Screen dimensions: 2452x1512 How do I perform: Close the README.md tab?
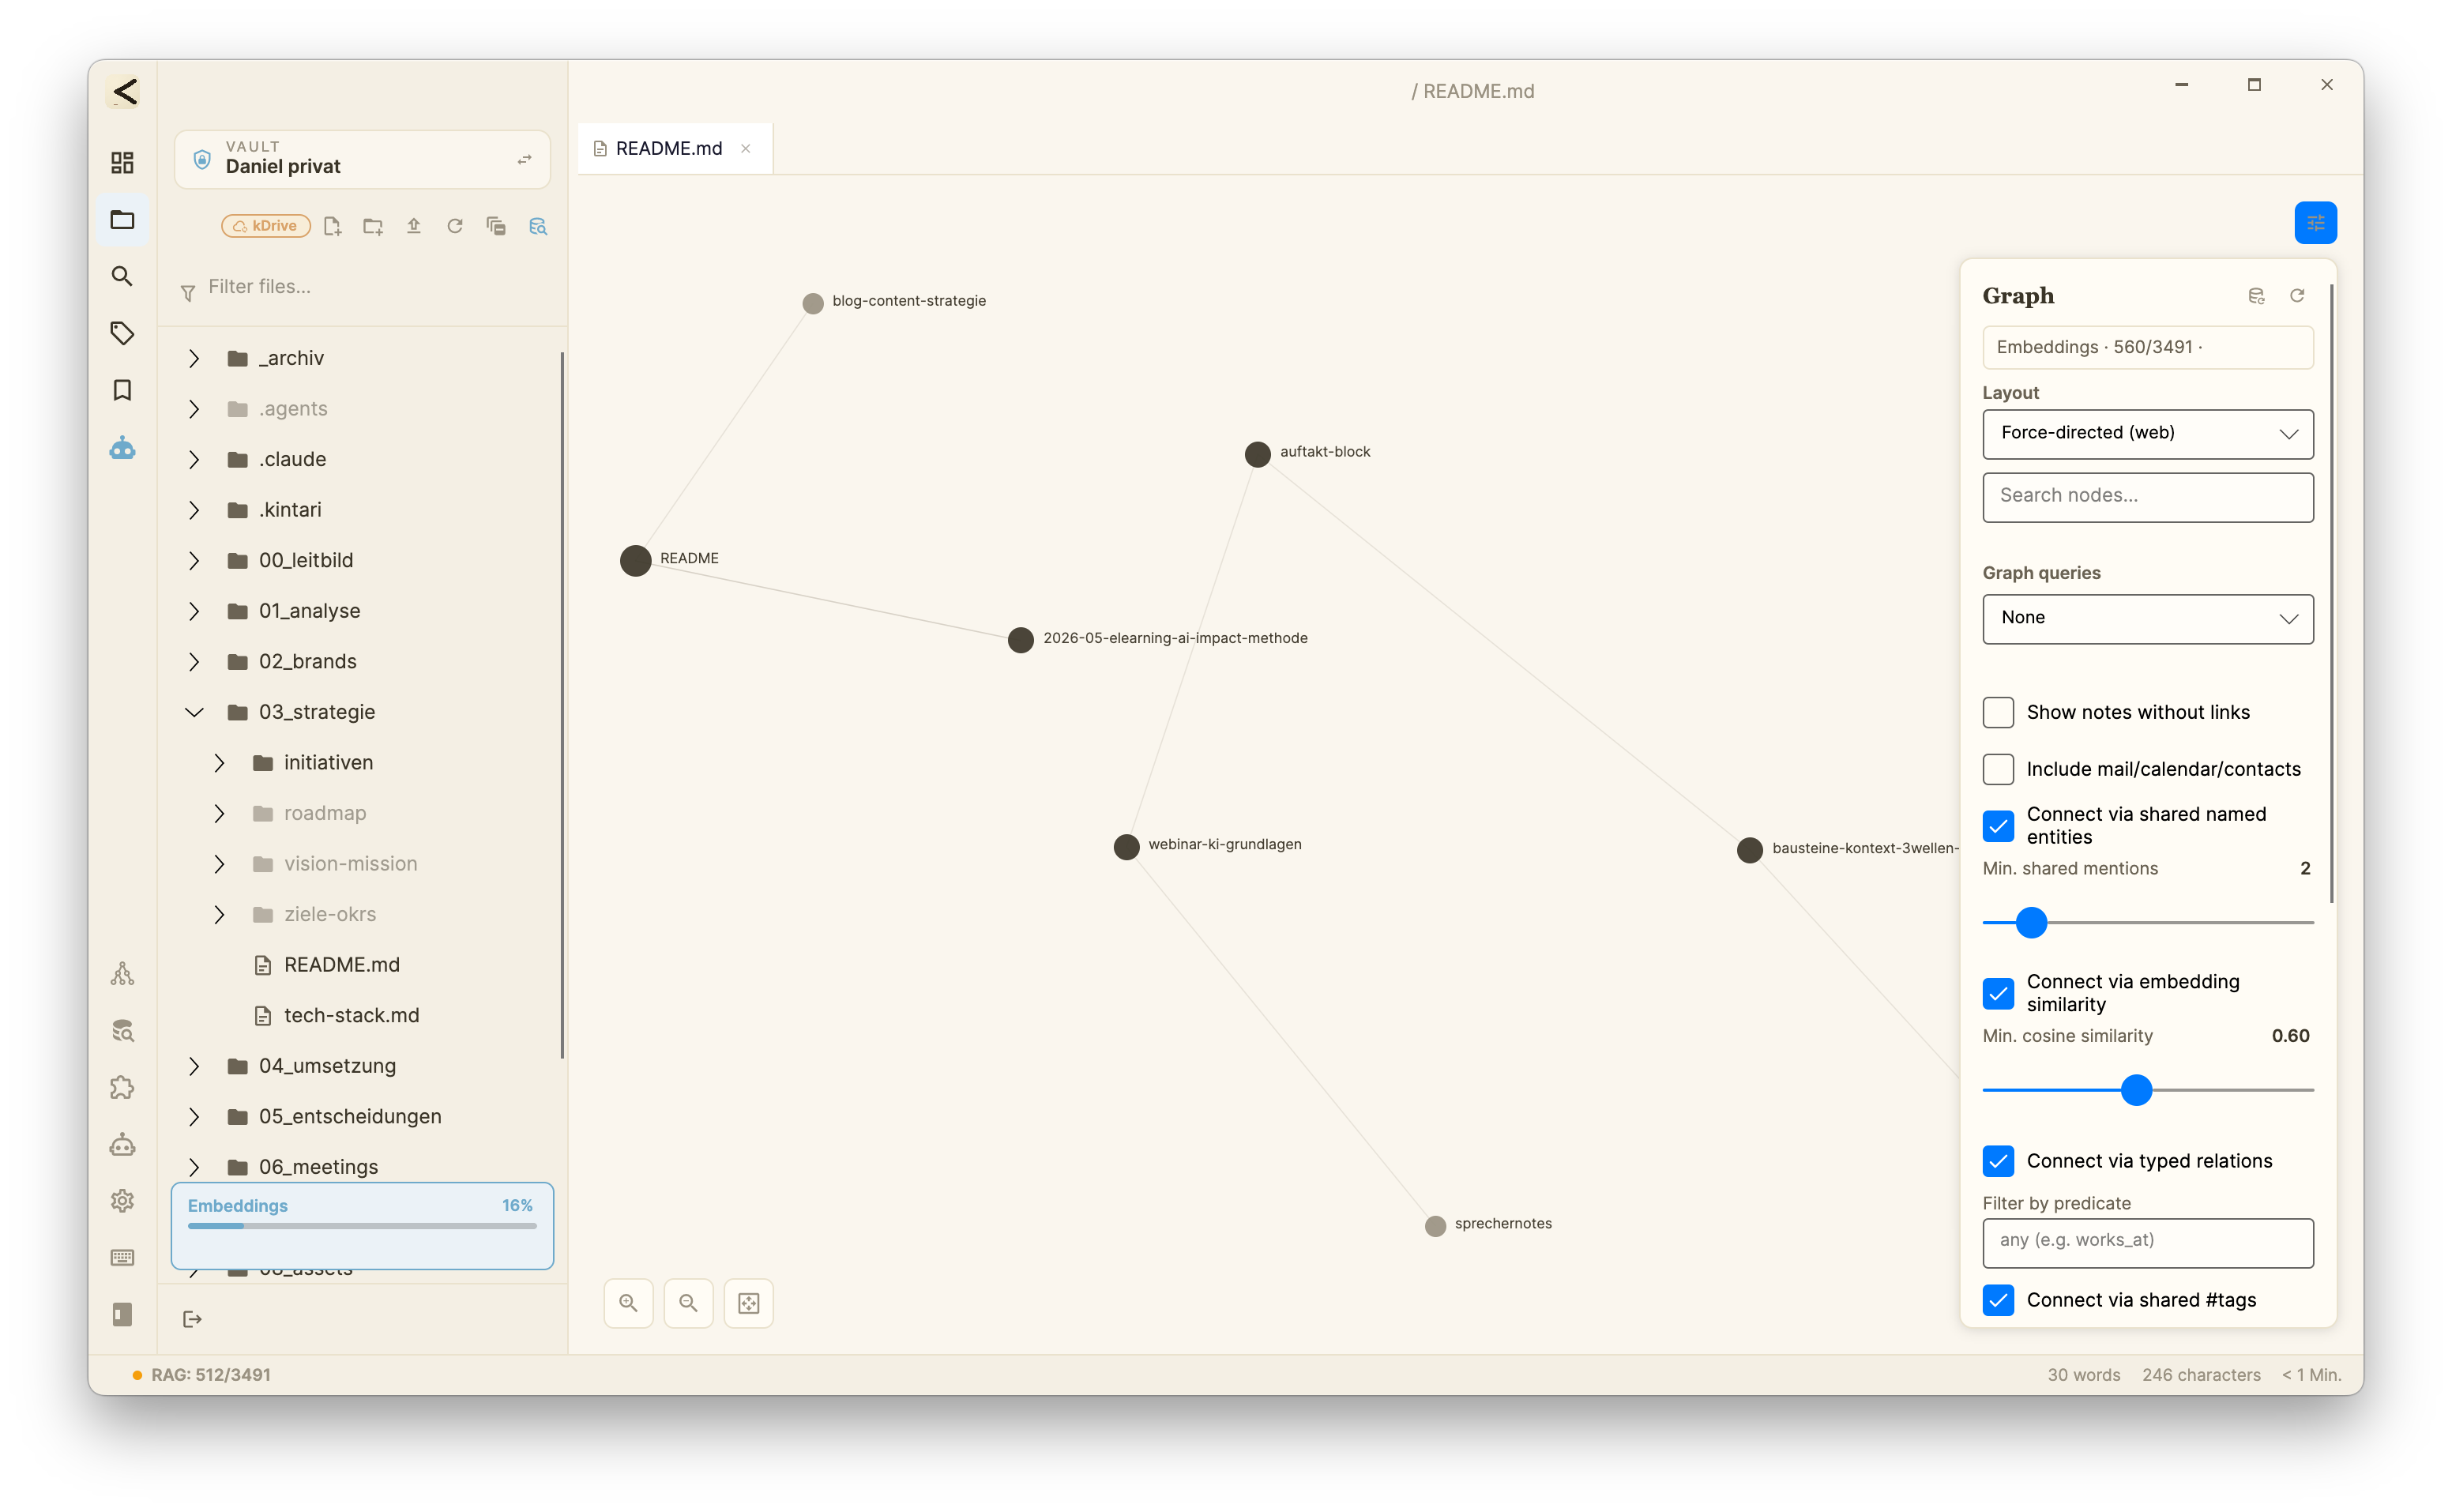point(746,149)
